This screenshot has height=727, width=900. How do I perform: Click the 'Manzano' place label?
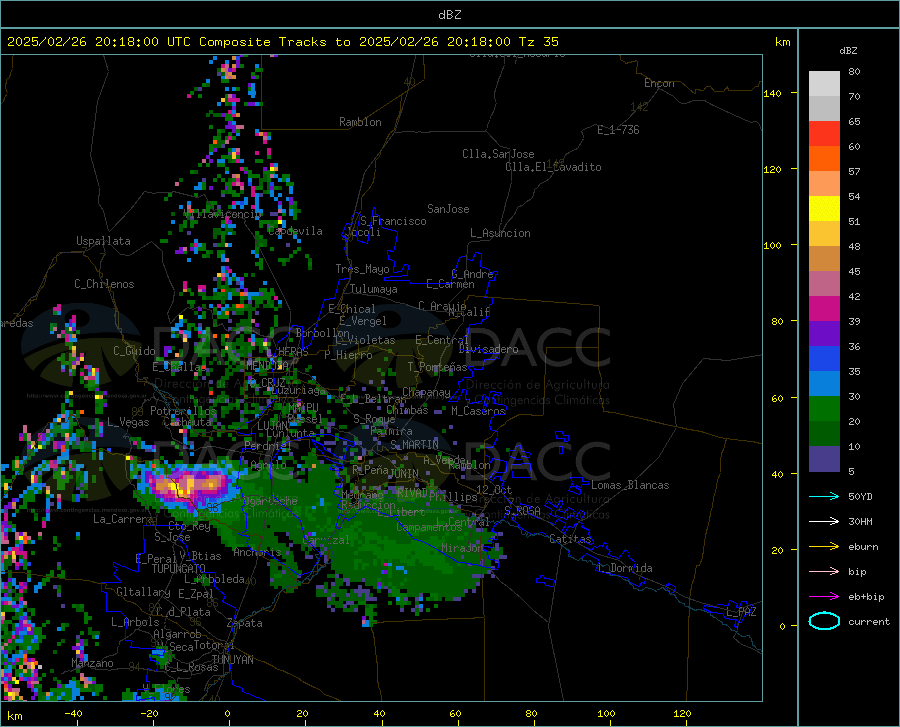click(x=92, y=663)
